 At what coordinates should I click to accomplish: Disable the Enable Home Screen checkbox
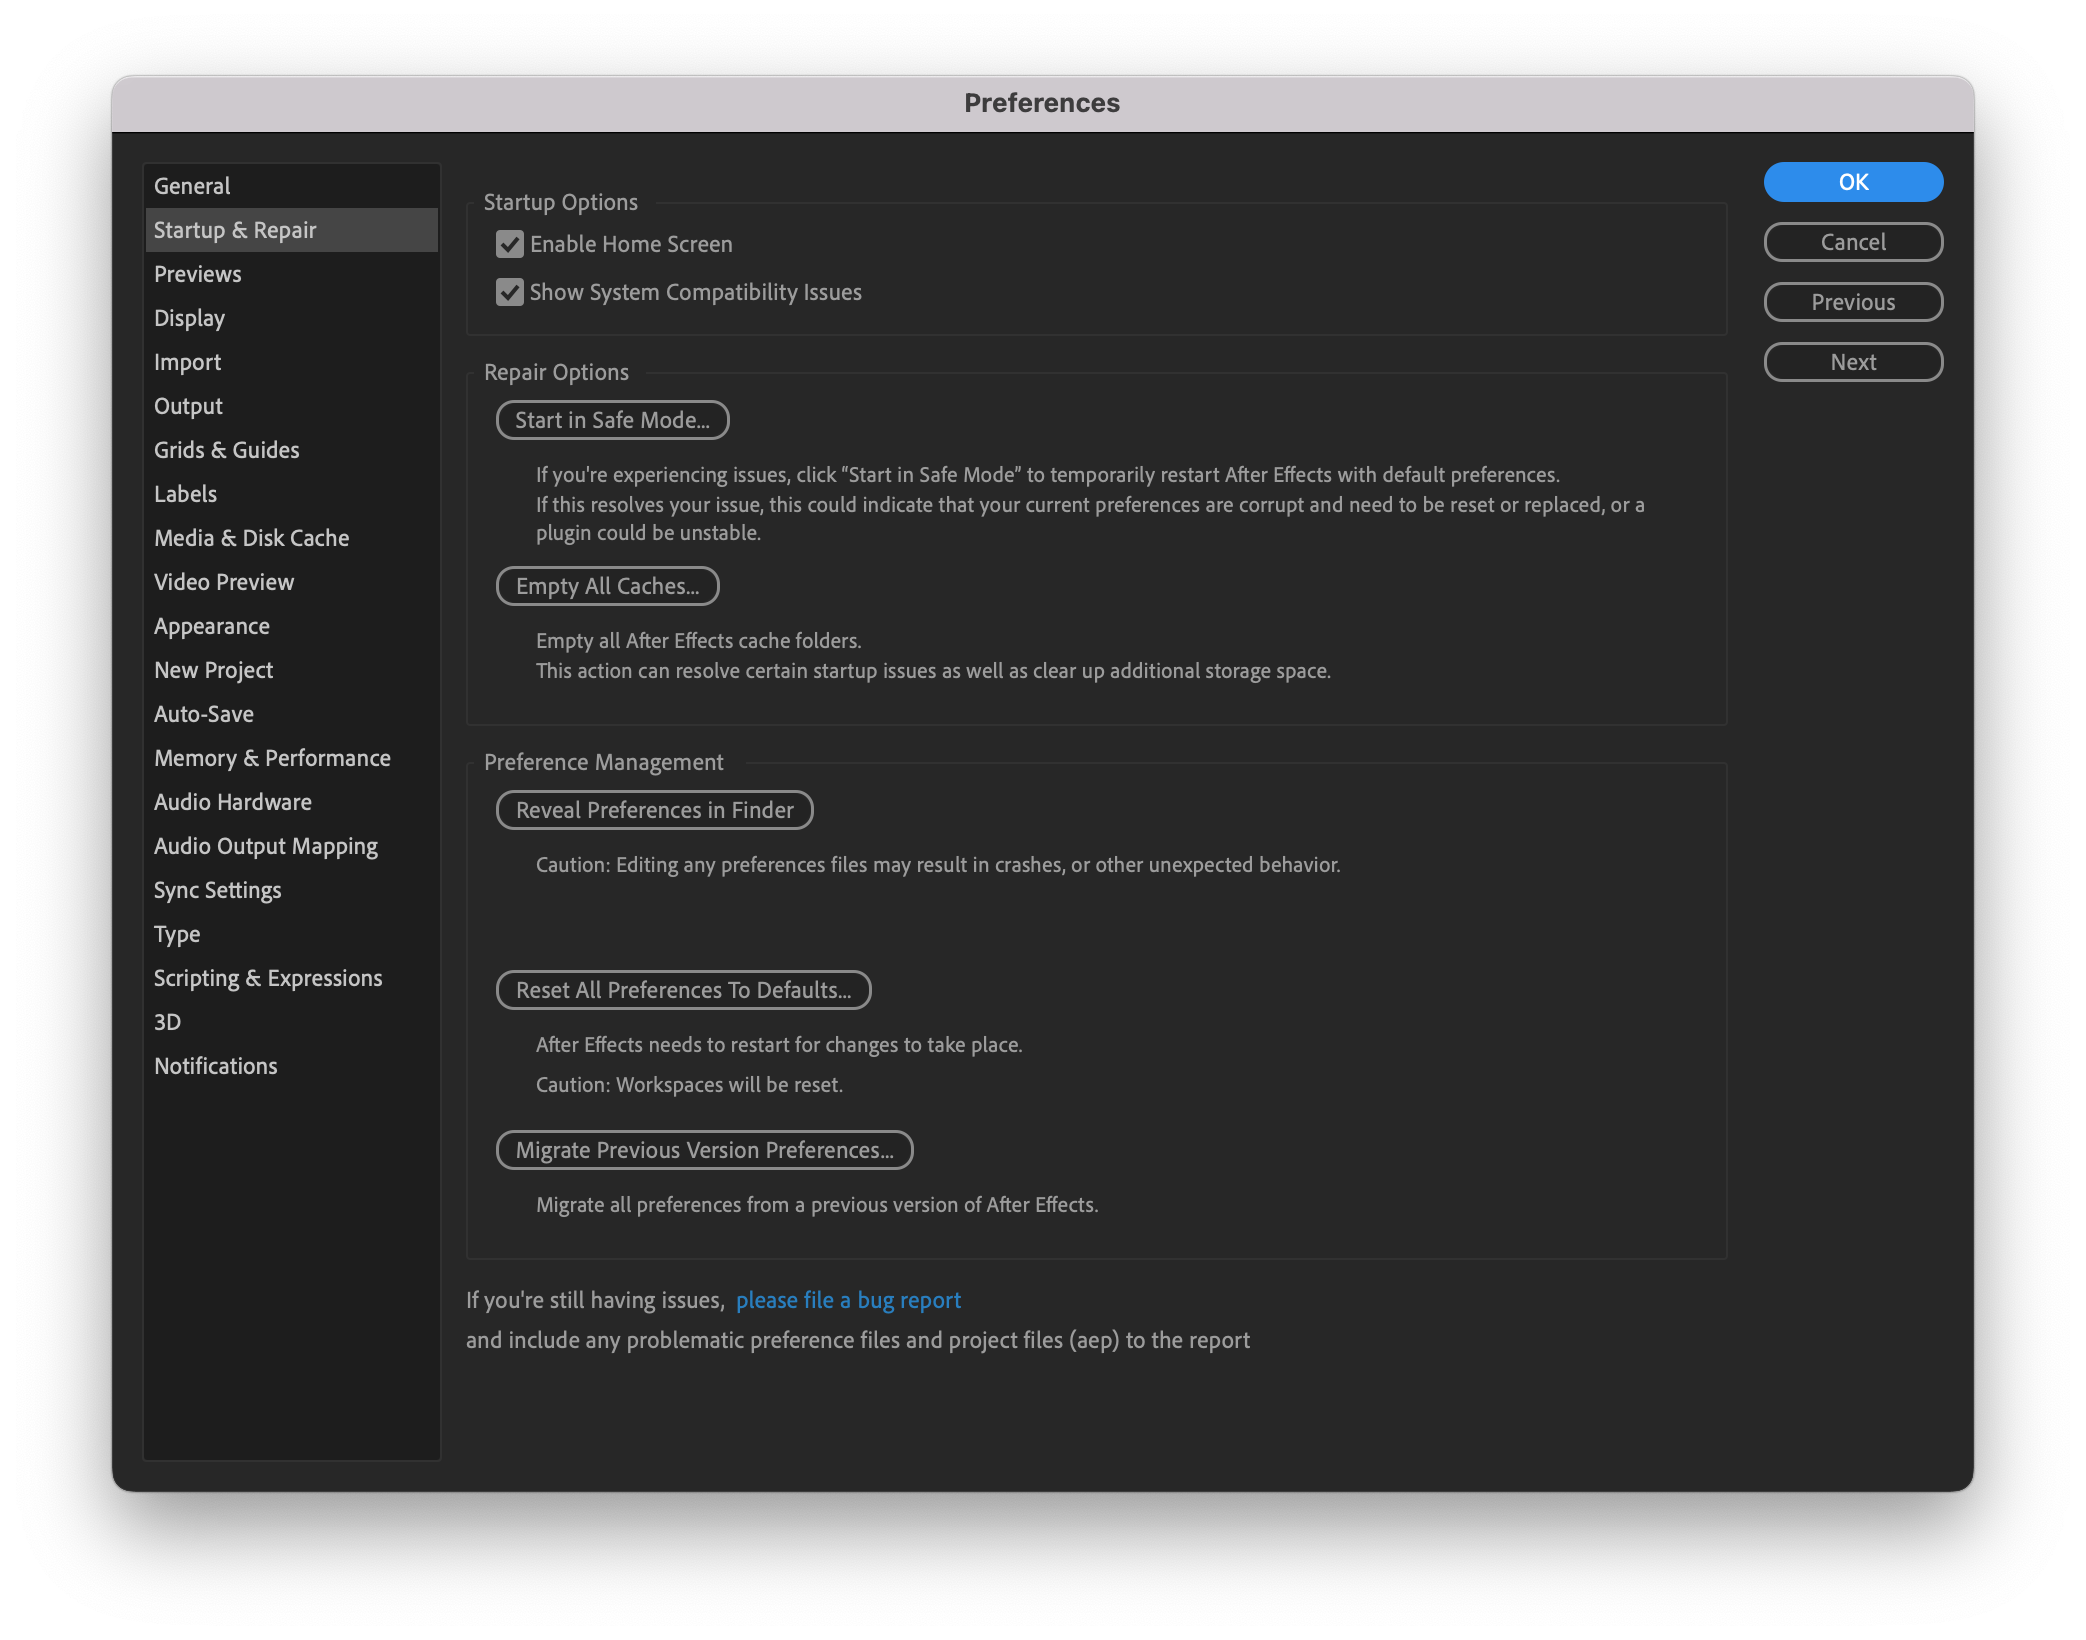(x=510, y=244)
